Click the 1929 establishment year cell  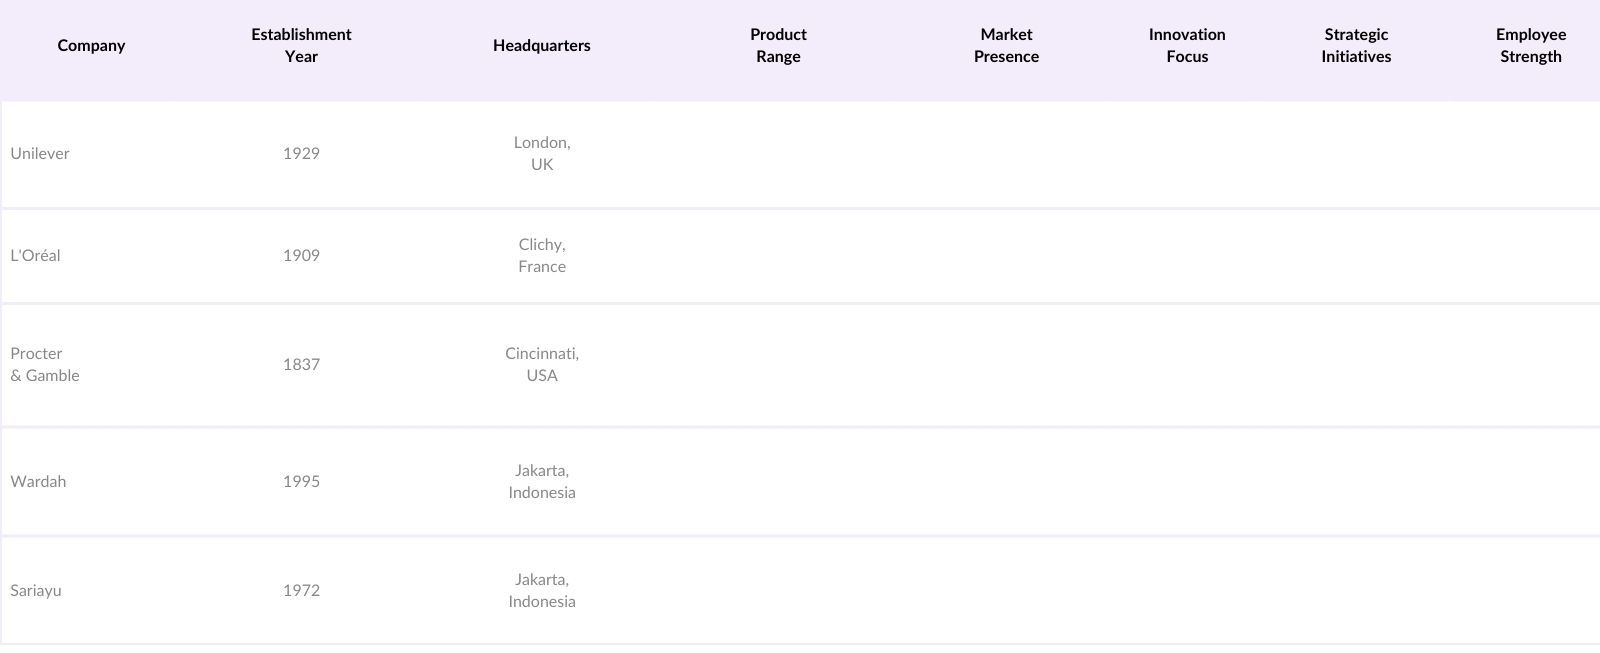(x=301, y=154)
